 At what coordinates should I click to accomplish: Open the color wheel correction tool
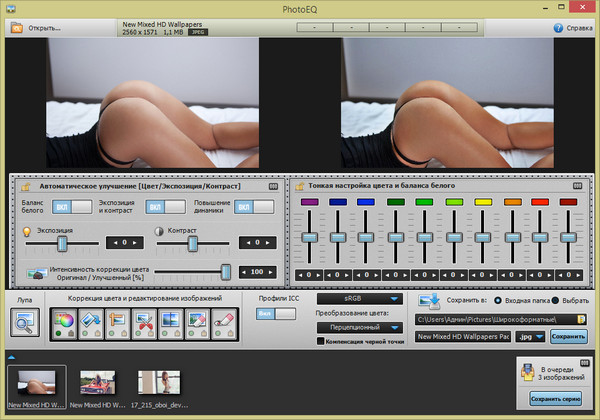[65, 320]
